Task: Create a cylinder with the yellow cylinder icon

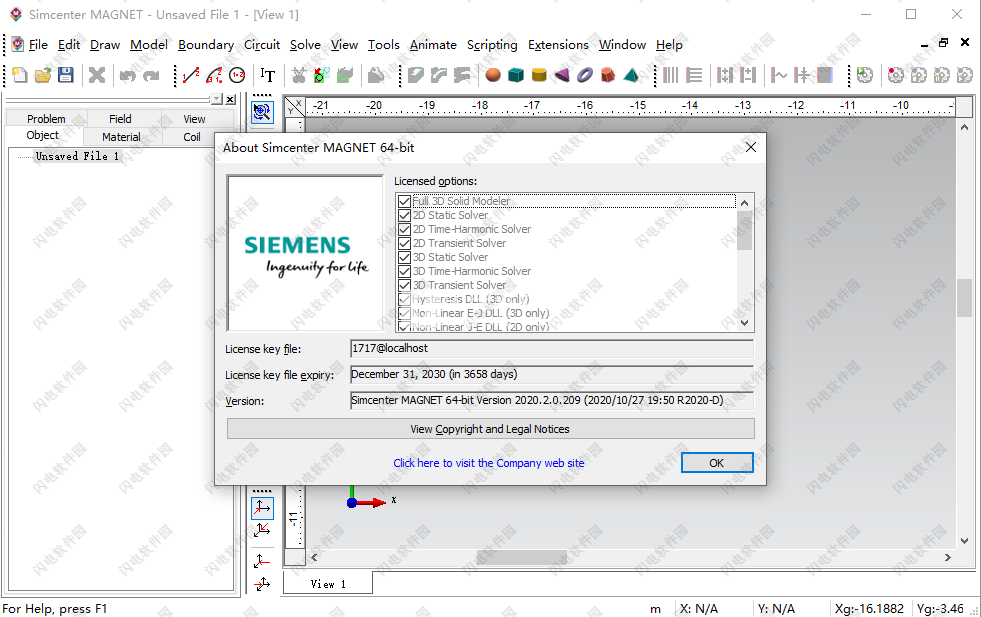Action: click(539, 75)
